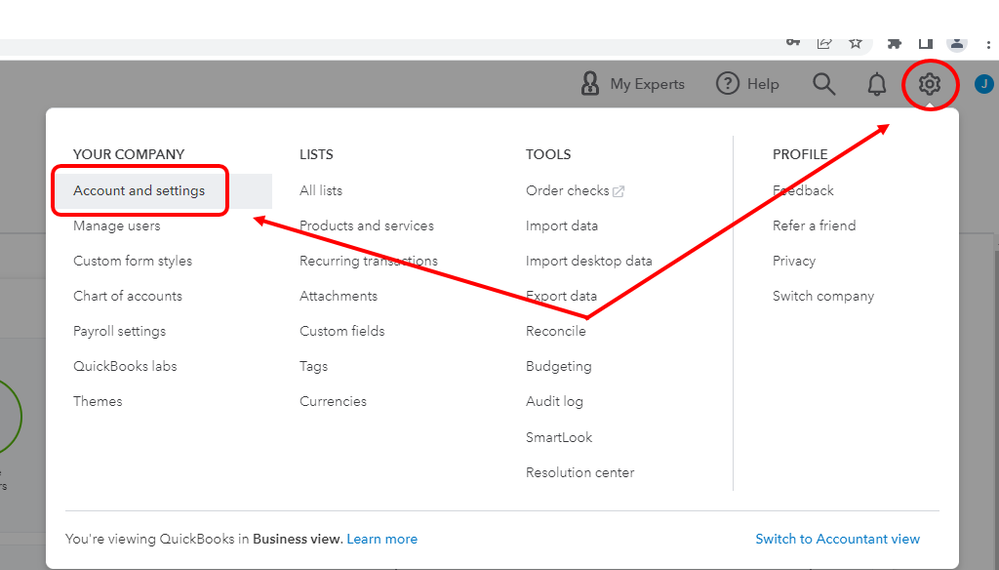This screenshot has height=570, width=999.
Task: Open the Settings gear icon
Action: (930, 85)
